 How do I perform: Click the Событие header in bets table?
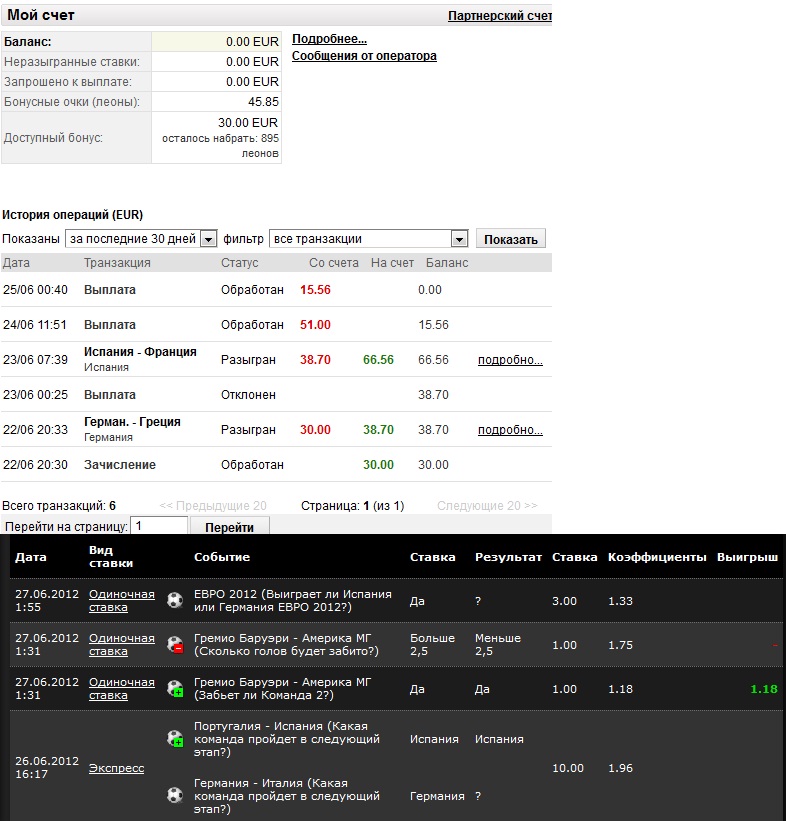coord(222,557)
